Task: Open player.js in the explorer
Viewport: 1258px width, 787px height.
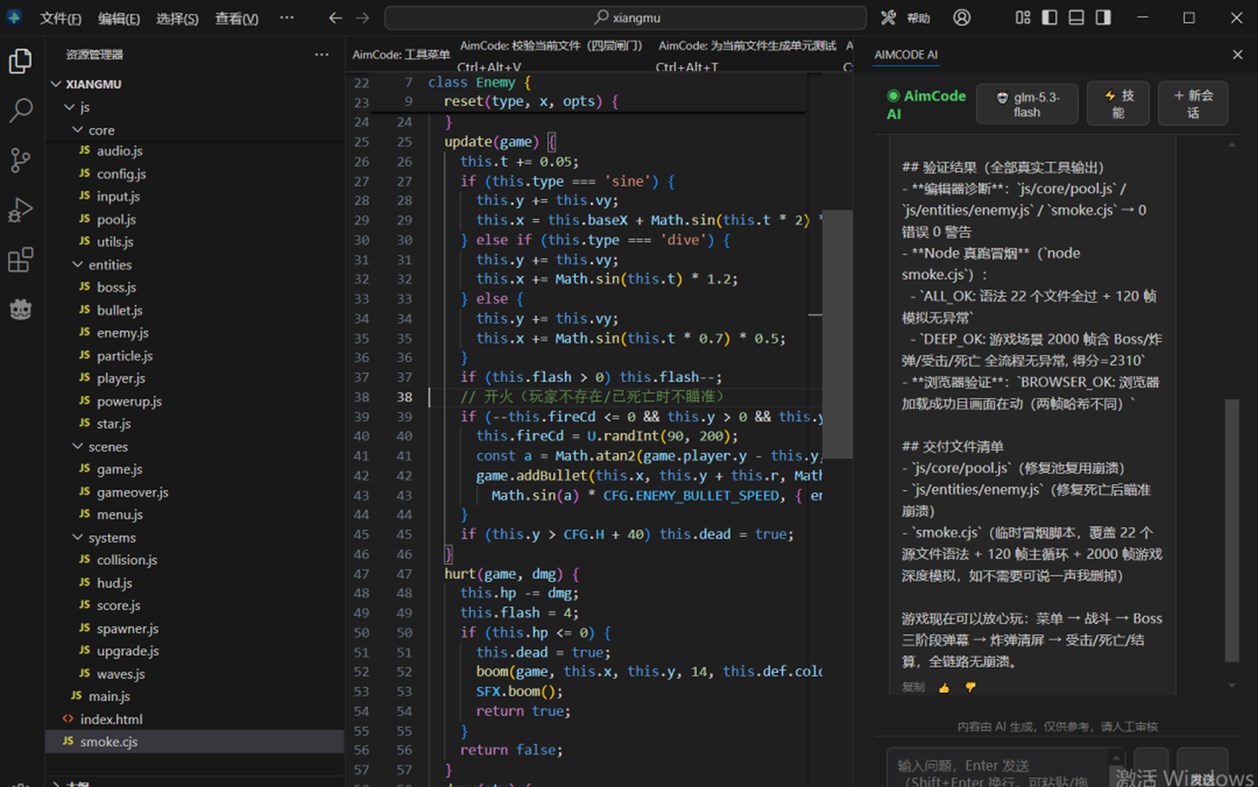Action: coord(121,379)
